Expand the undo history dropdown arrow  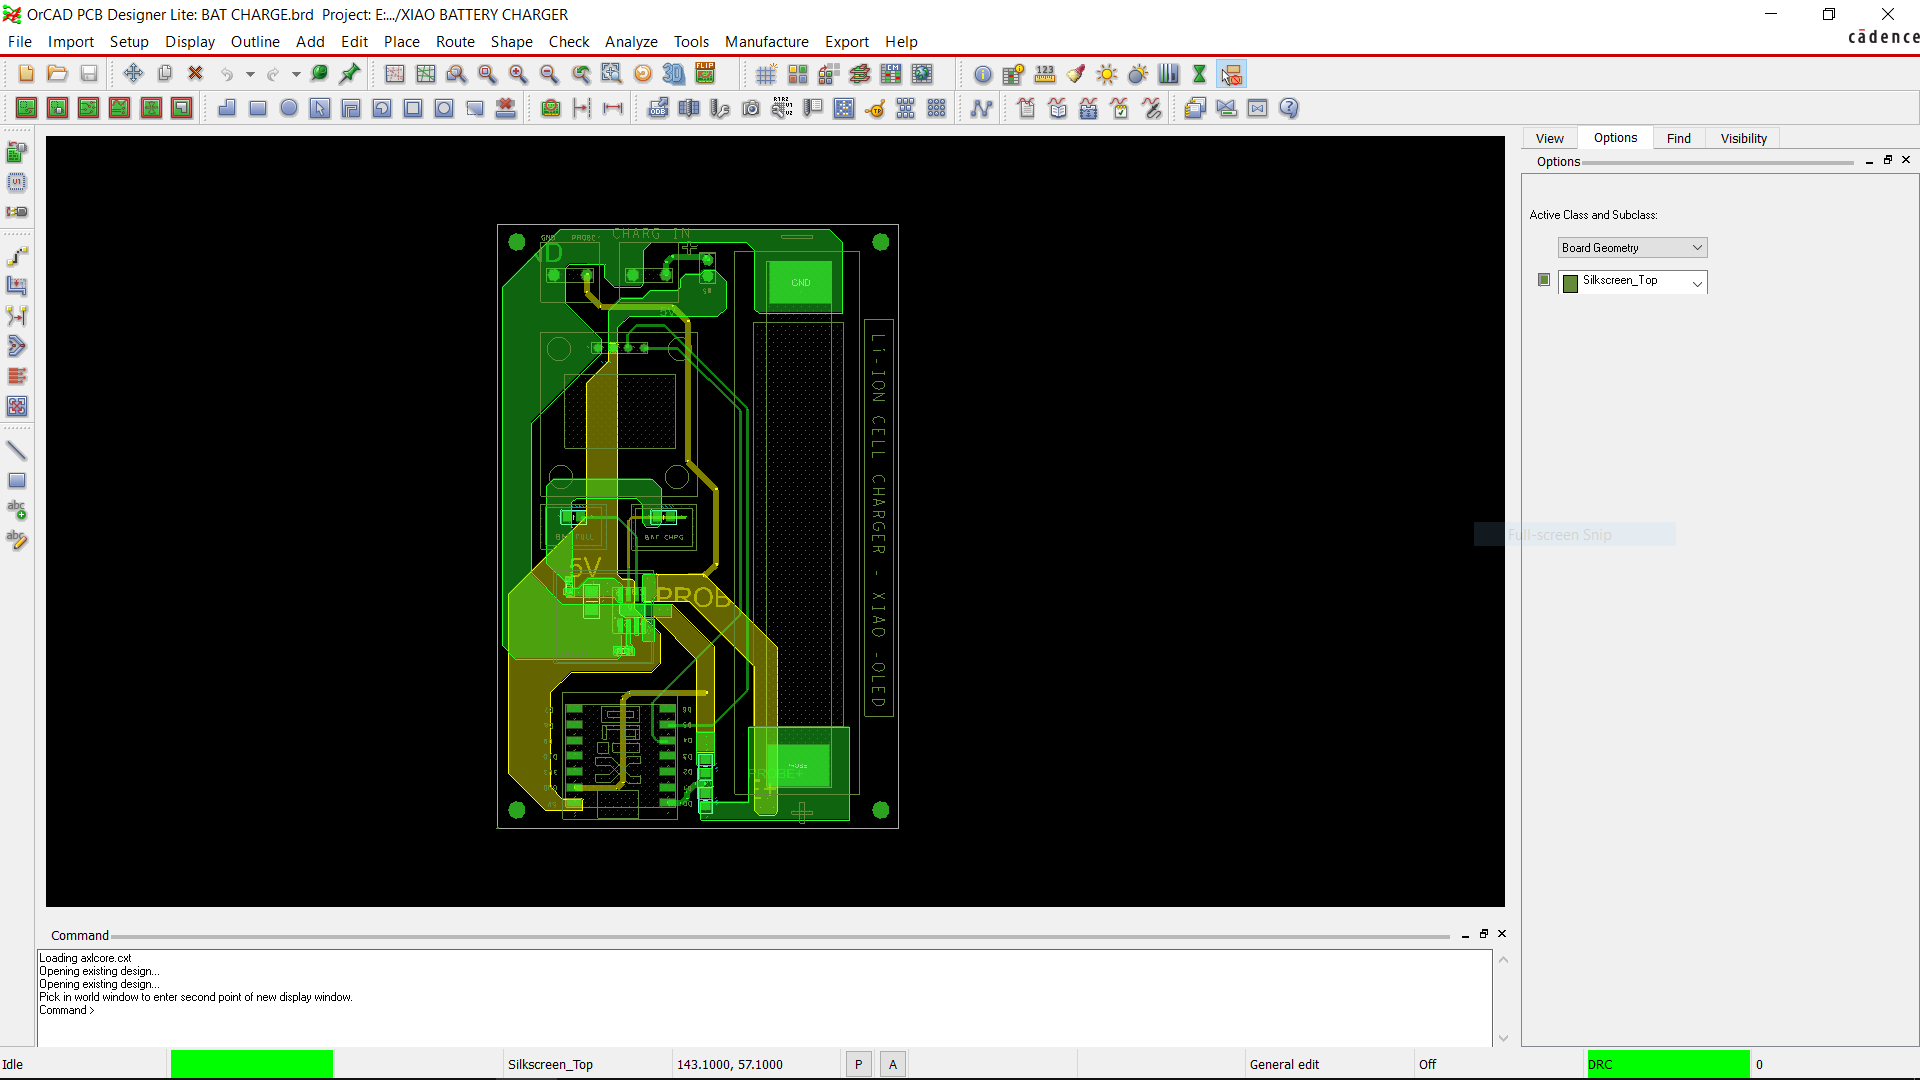click(250, 74)
